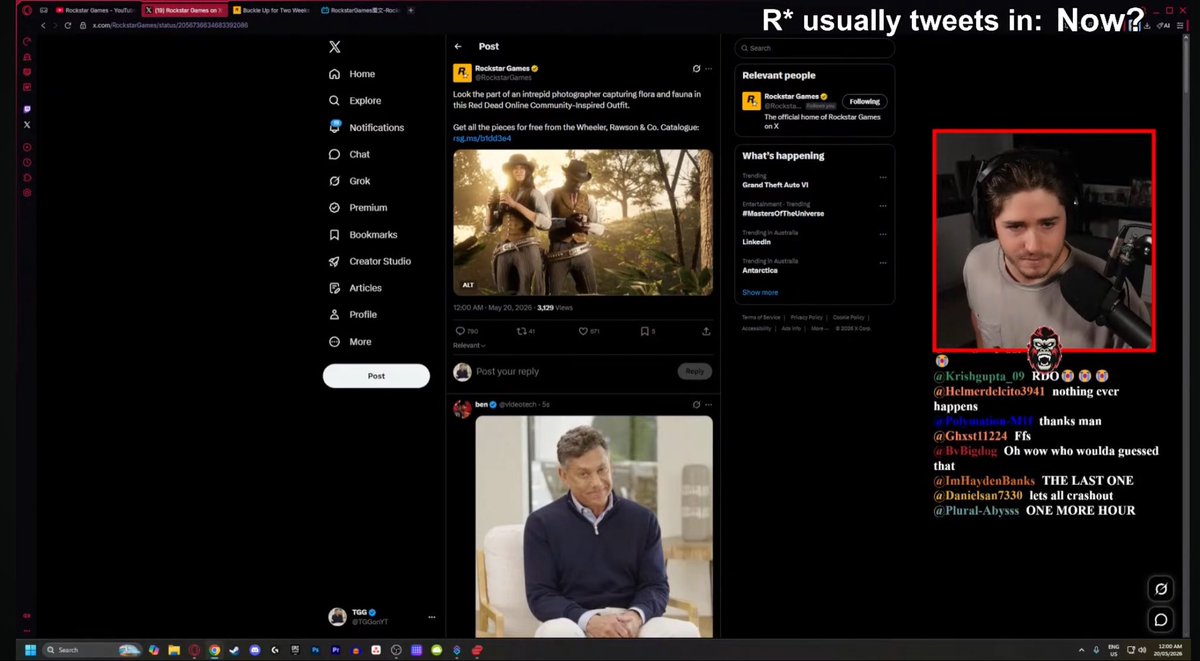Click the X Search box
The height and width of the screenshot is (661, 1200).
tap(814, 48)
